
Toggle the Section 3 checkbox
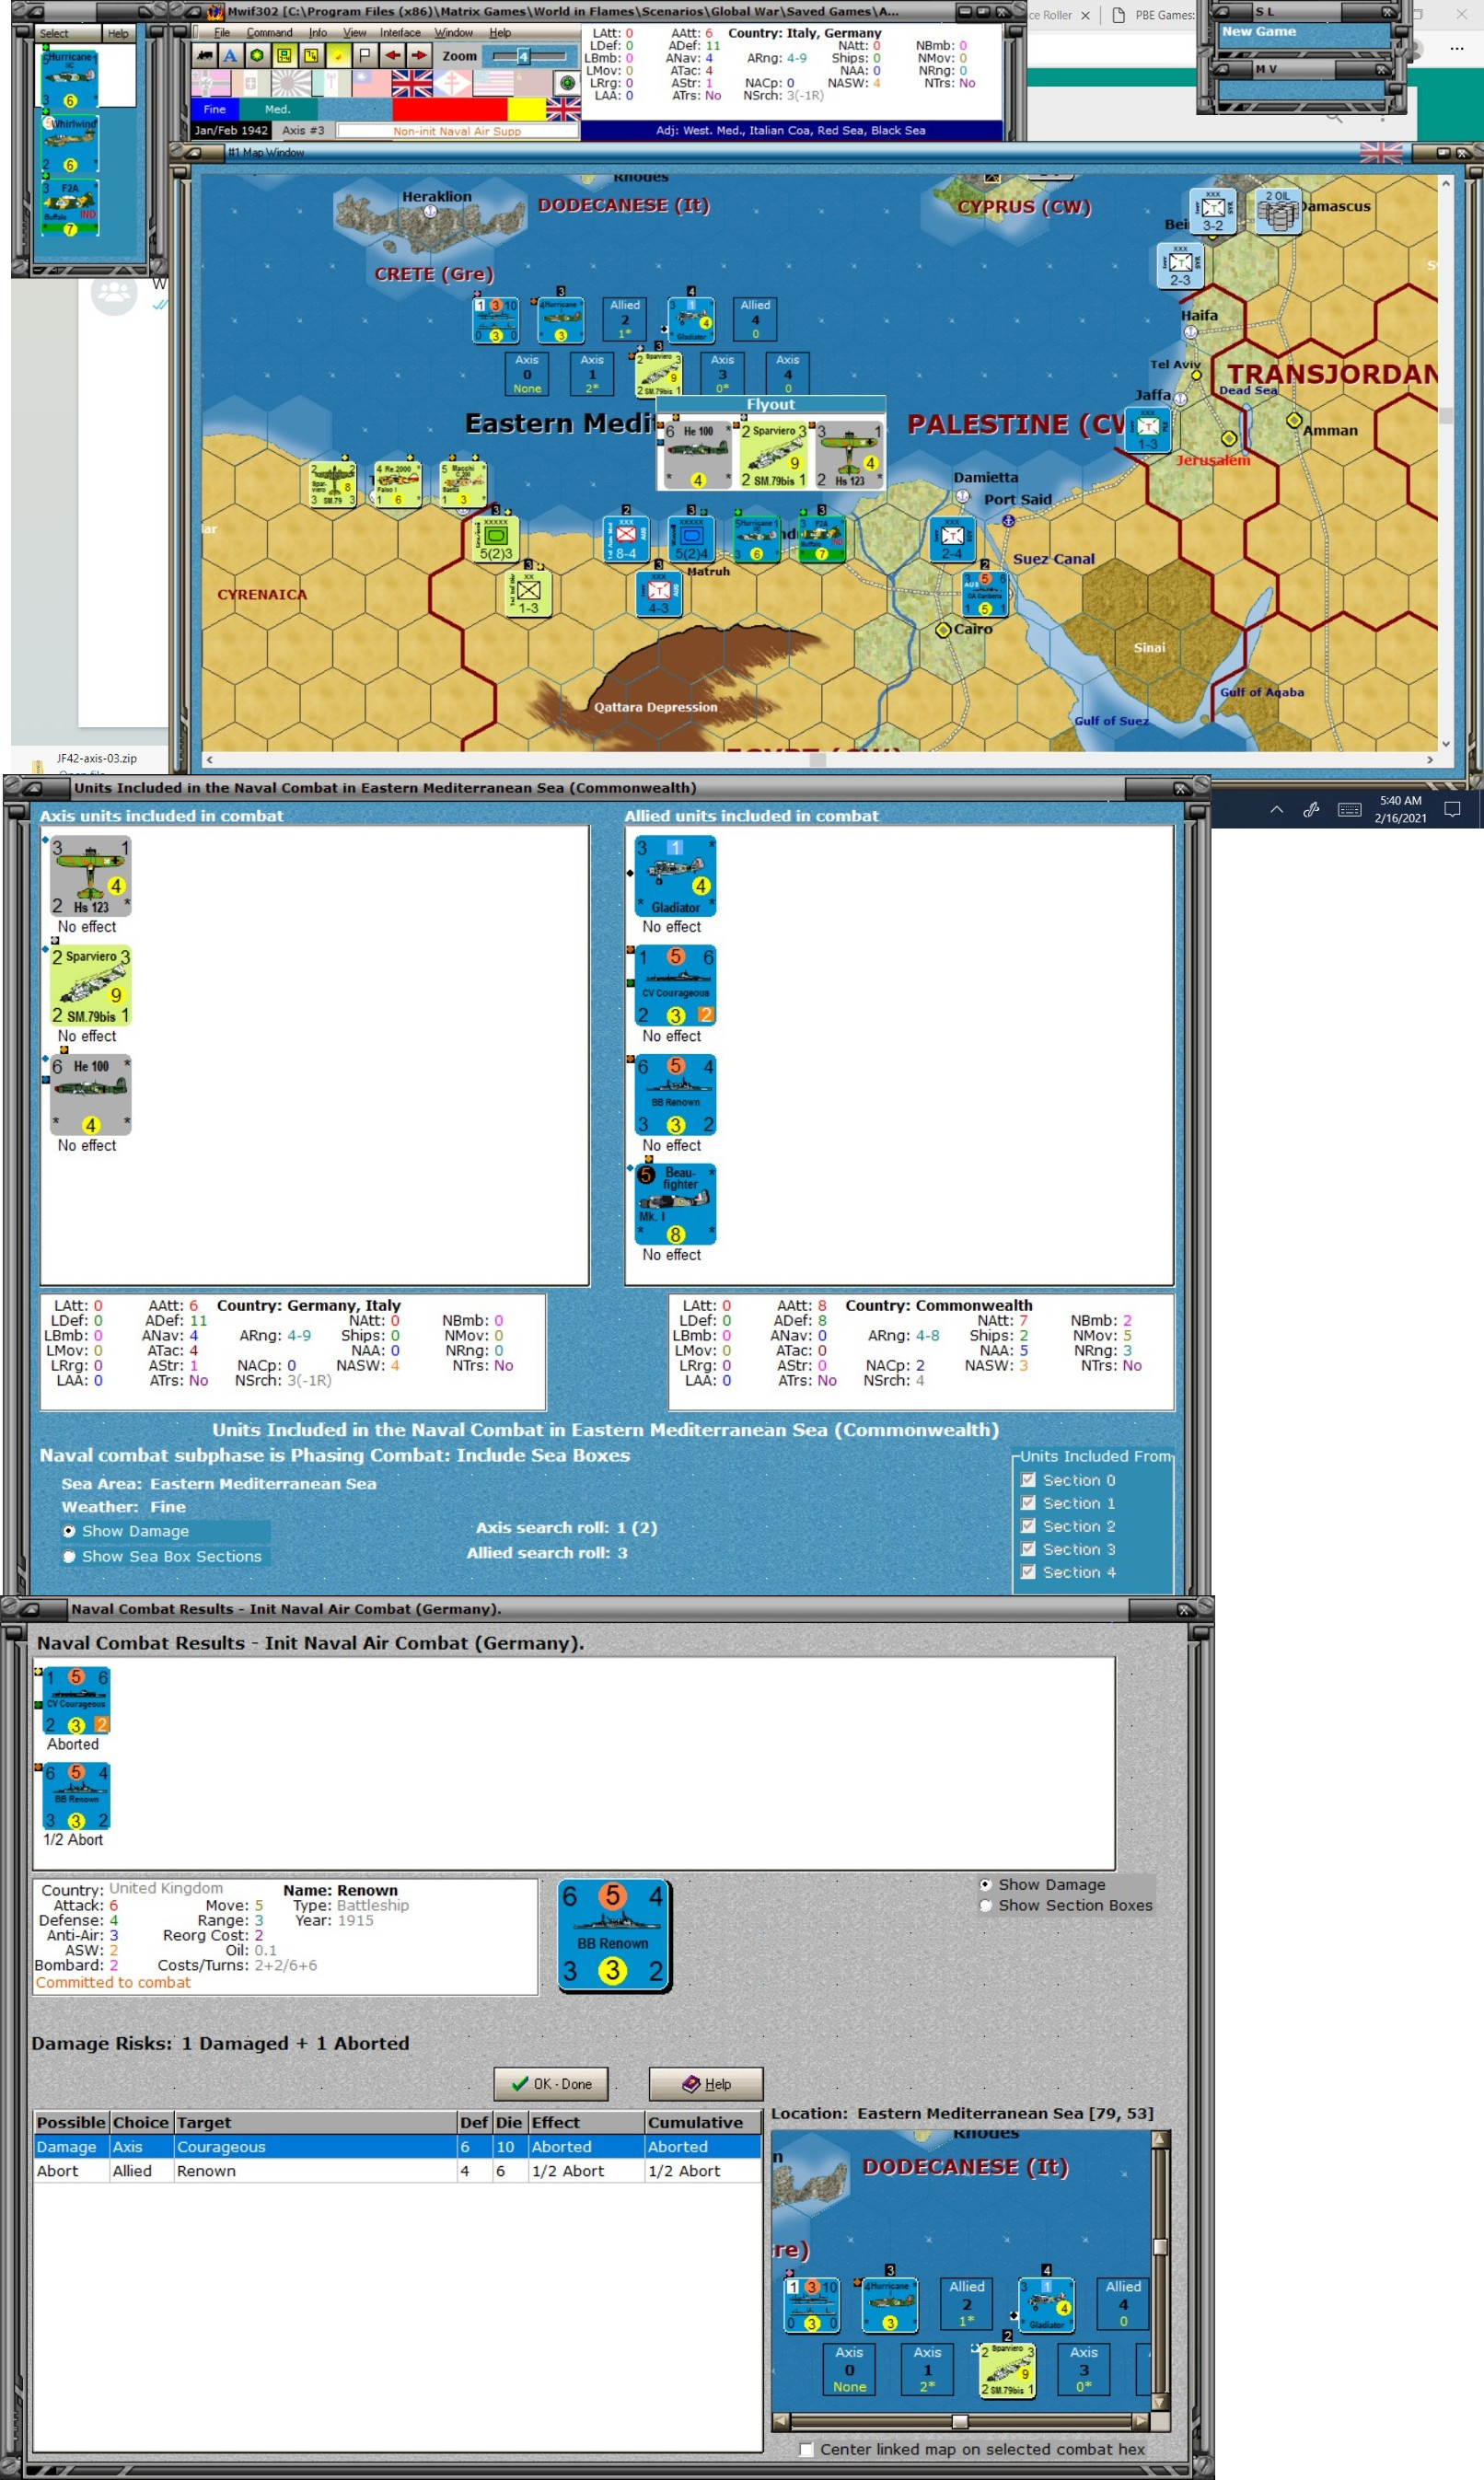pos(1028,1549)
